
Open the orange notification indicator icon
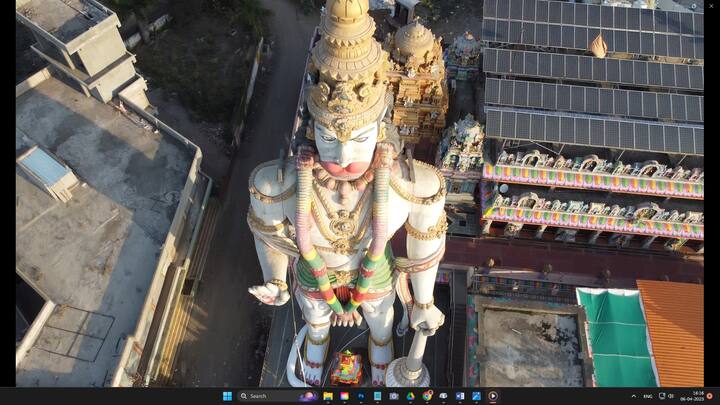click(710, 396)
